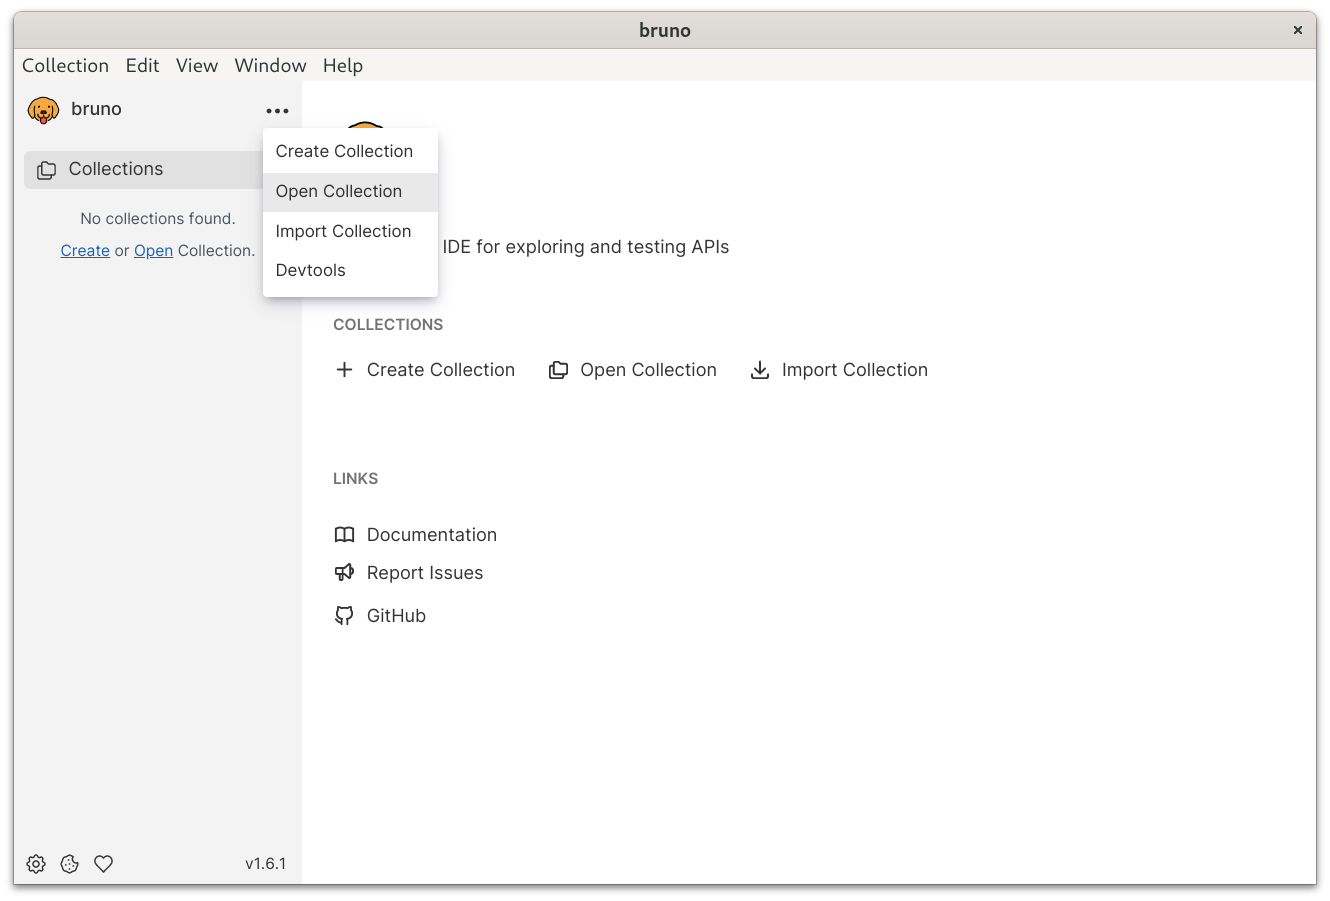Open cookies manager icon in sidebar footer
The width and height of the screenshot is (1330, 901).
click(x=70, y=864)
